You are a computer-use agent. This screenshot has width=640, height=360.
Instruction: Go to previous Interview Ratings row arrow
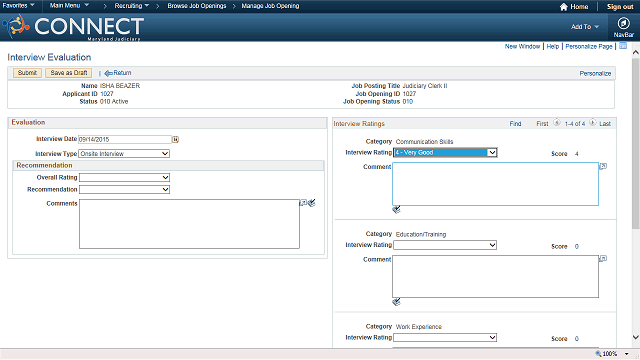[557, 122]
